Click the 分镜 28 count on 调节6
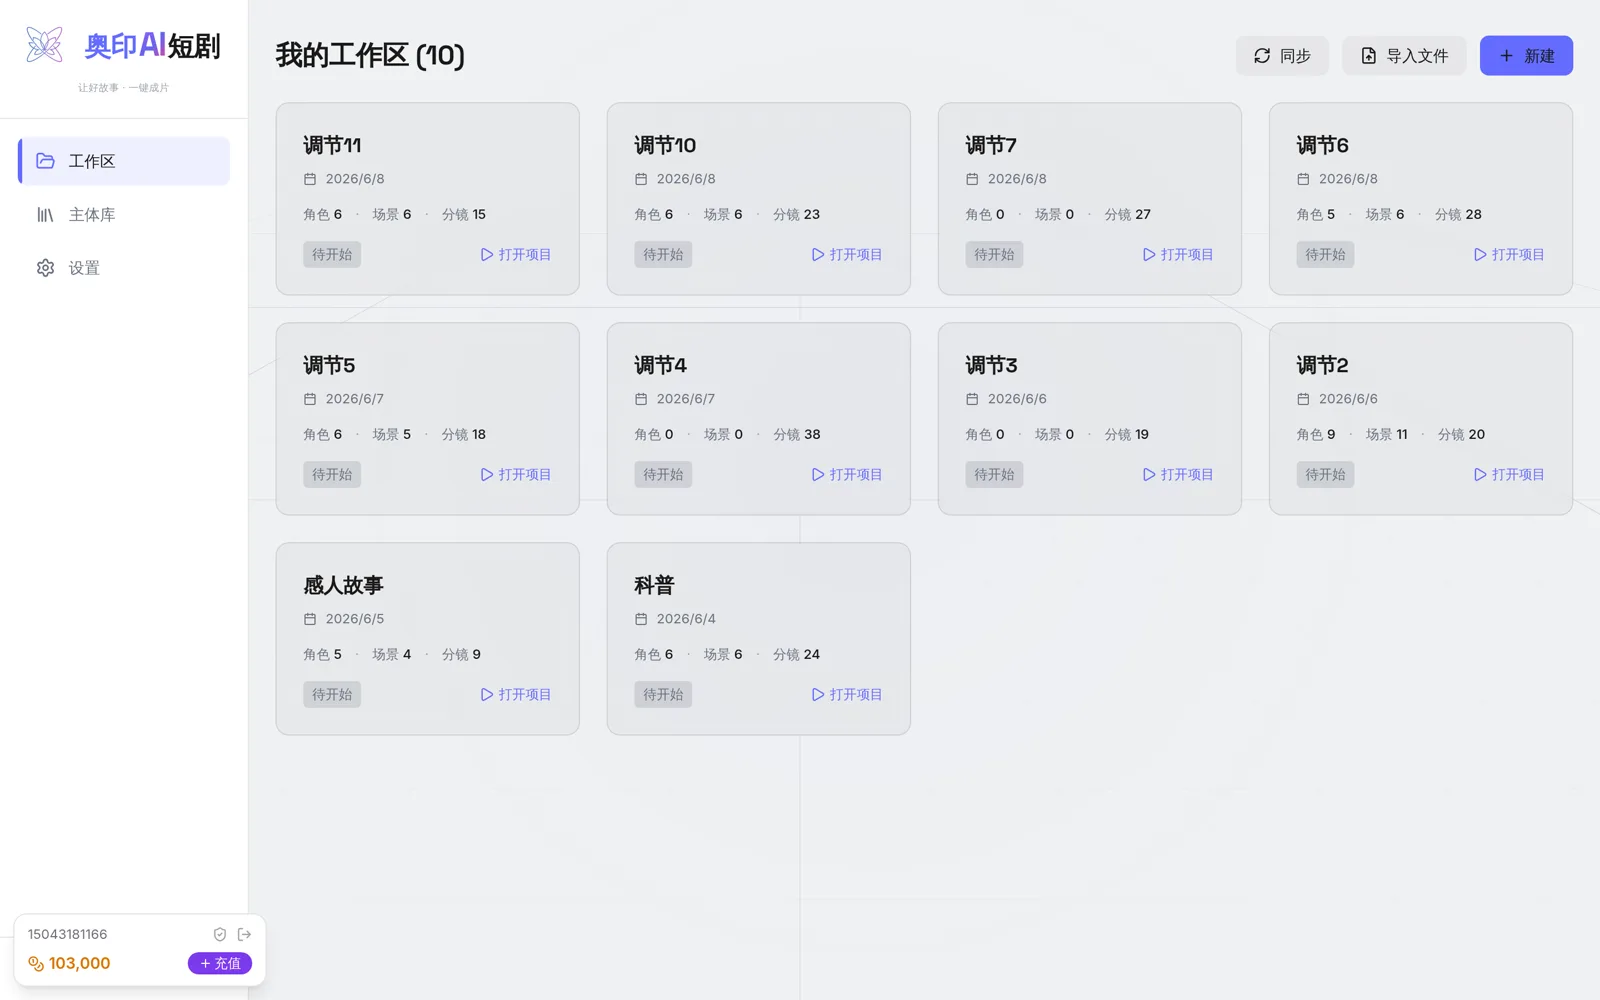1600x1000 pixels. (1459, 214)
